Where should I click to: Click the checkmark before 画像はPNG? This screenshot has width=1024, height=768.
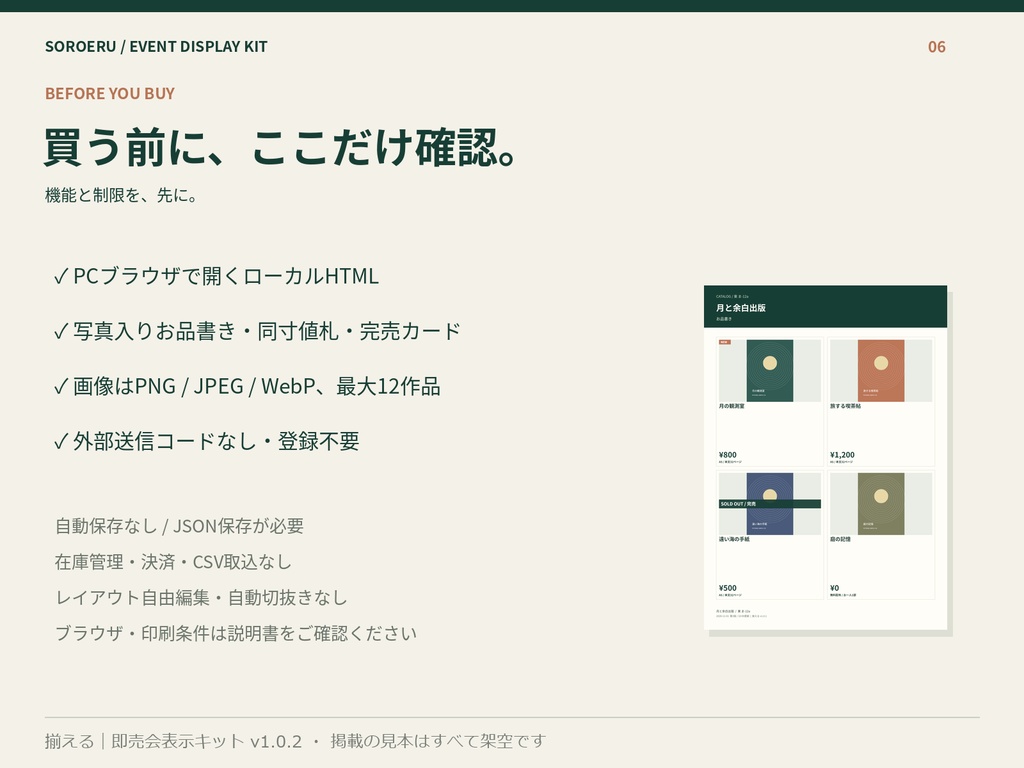[x=61, y=387]
